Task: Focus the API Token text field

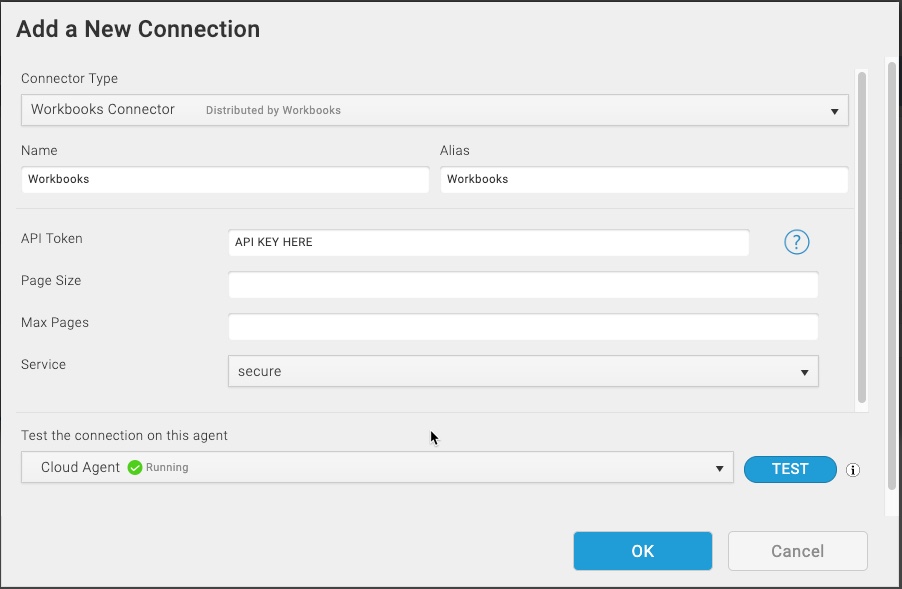Action: [x=489, y=242]
